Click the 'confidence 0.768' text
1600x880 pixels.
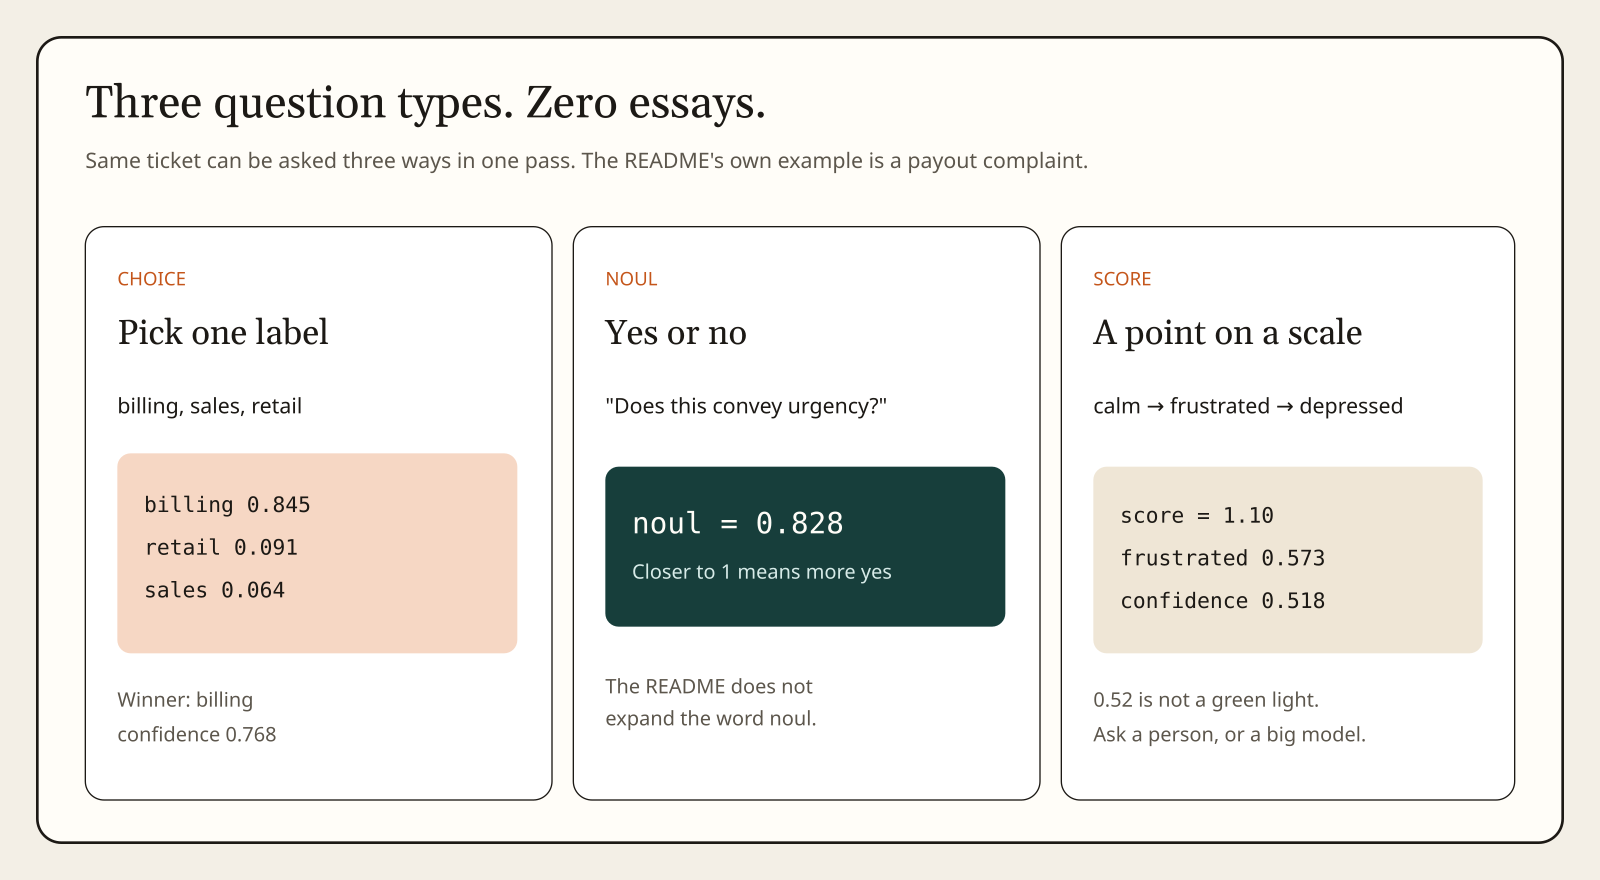click(x=197, y=734)
